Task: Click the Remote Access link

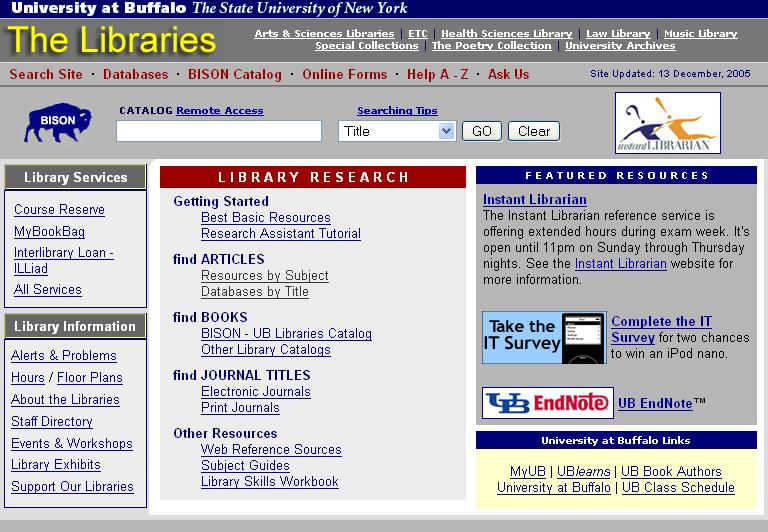Action: click(220, 111)
